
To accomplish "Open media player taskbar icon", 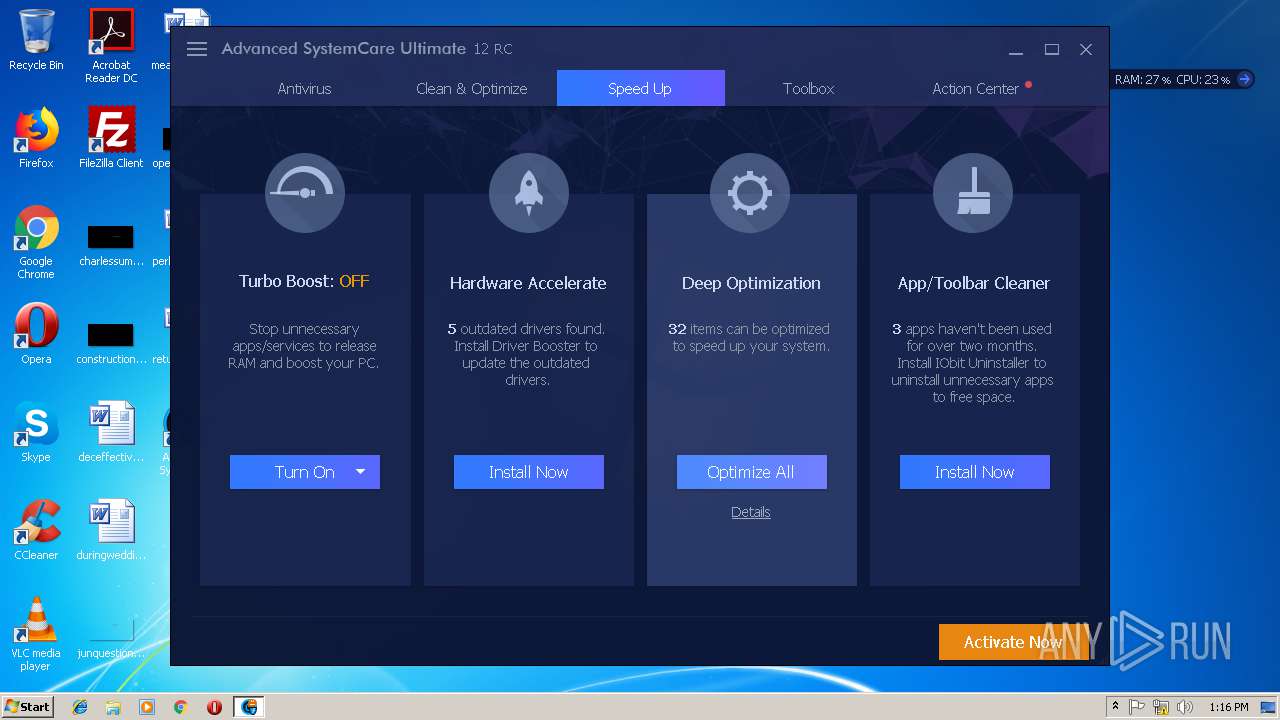I will click(147, 707).
